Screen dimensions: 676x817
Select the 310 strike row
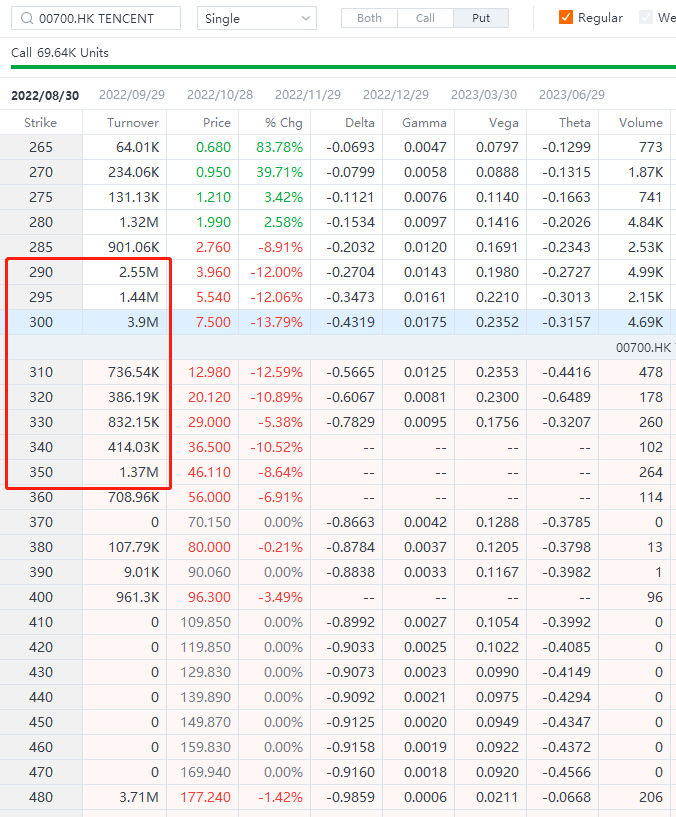(338, 373)
